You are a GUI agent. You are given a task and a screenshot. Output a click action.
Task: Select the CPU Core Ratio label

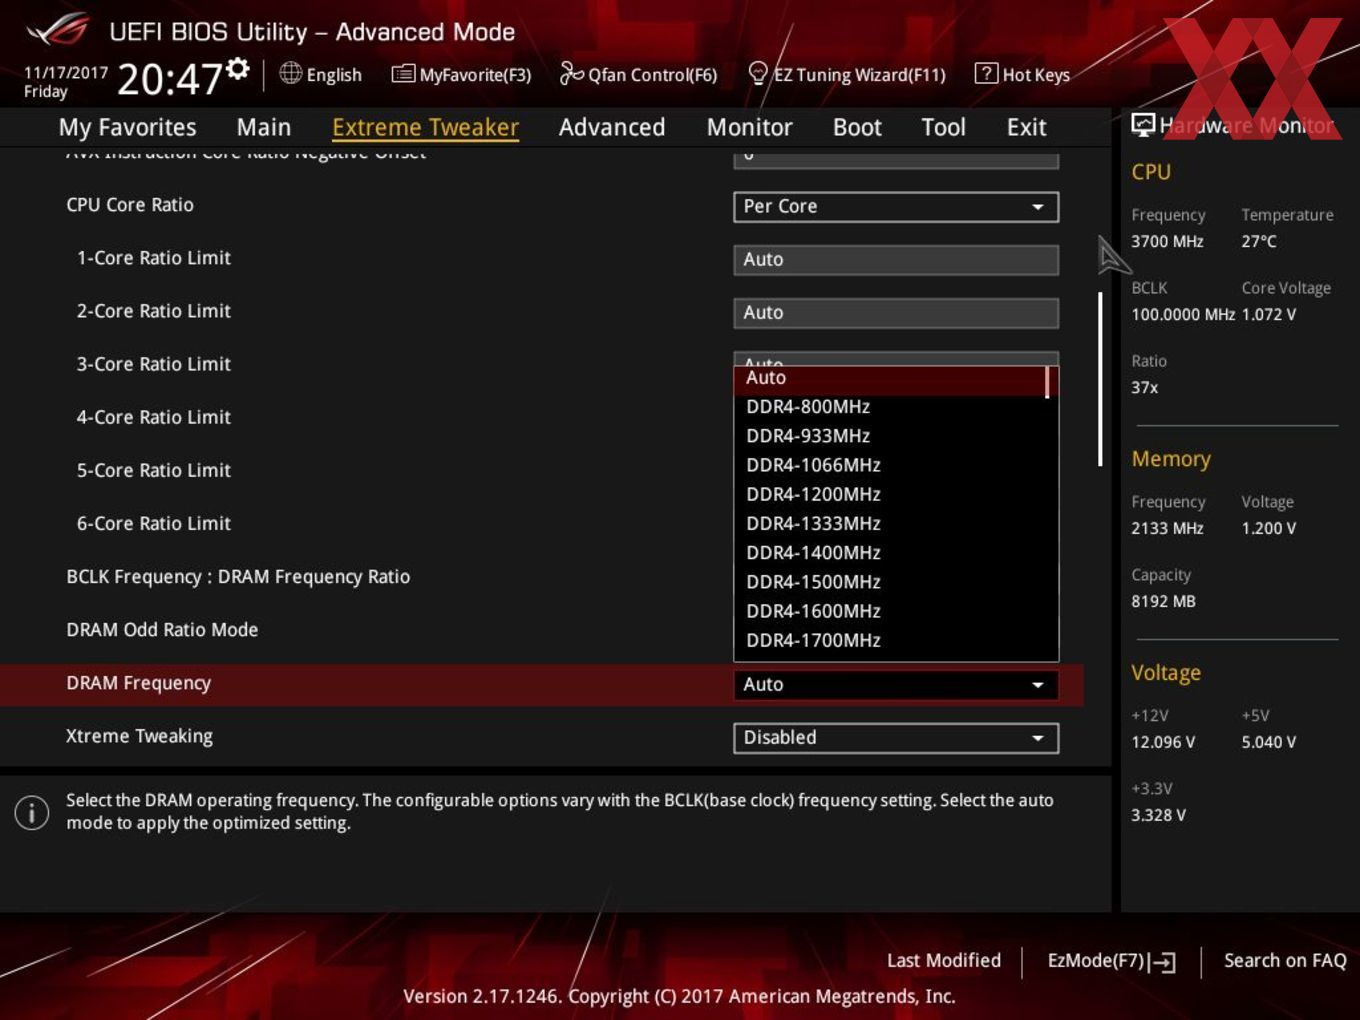[130, 205]
